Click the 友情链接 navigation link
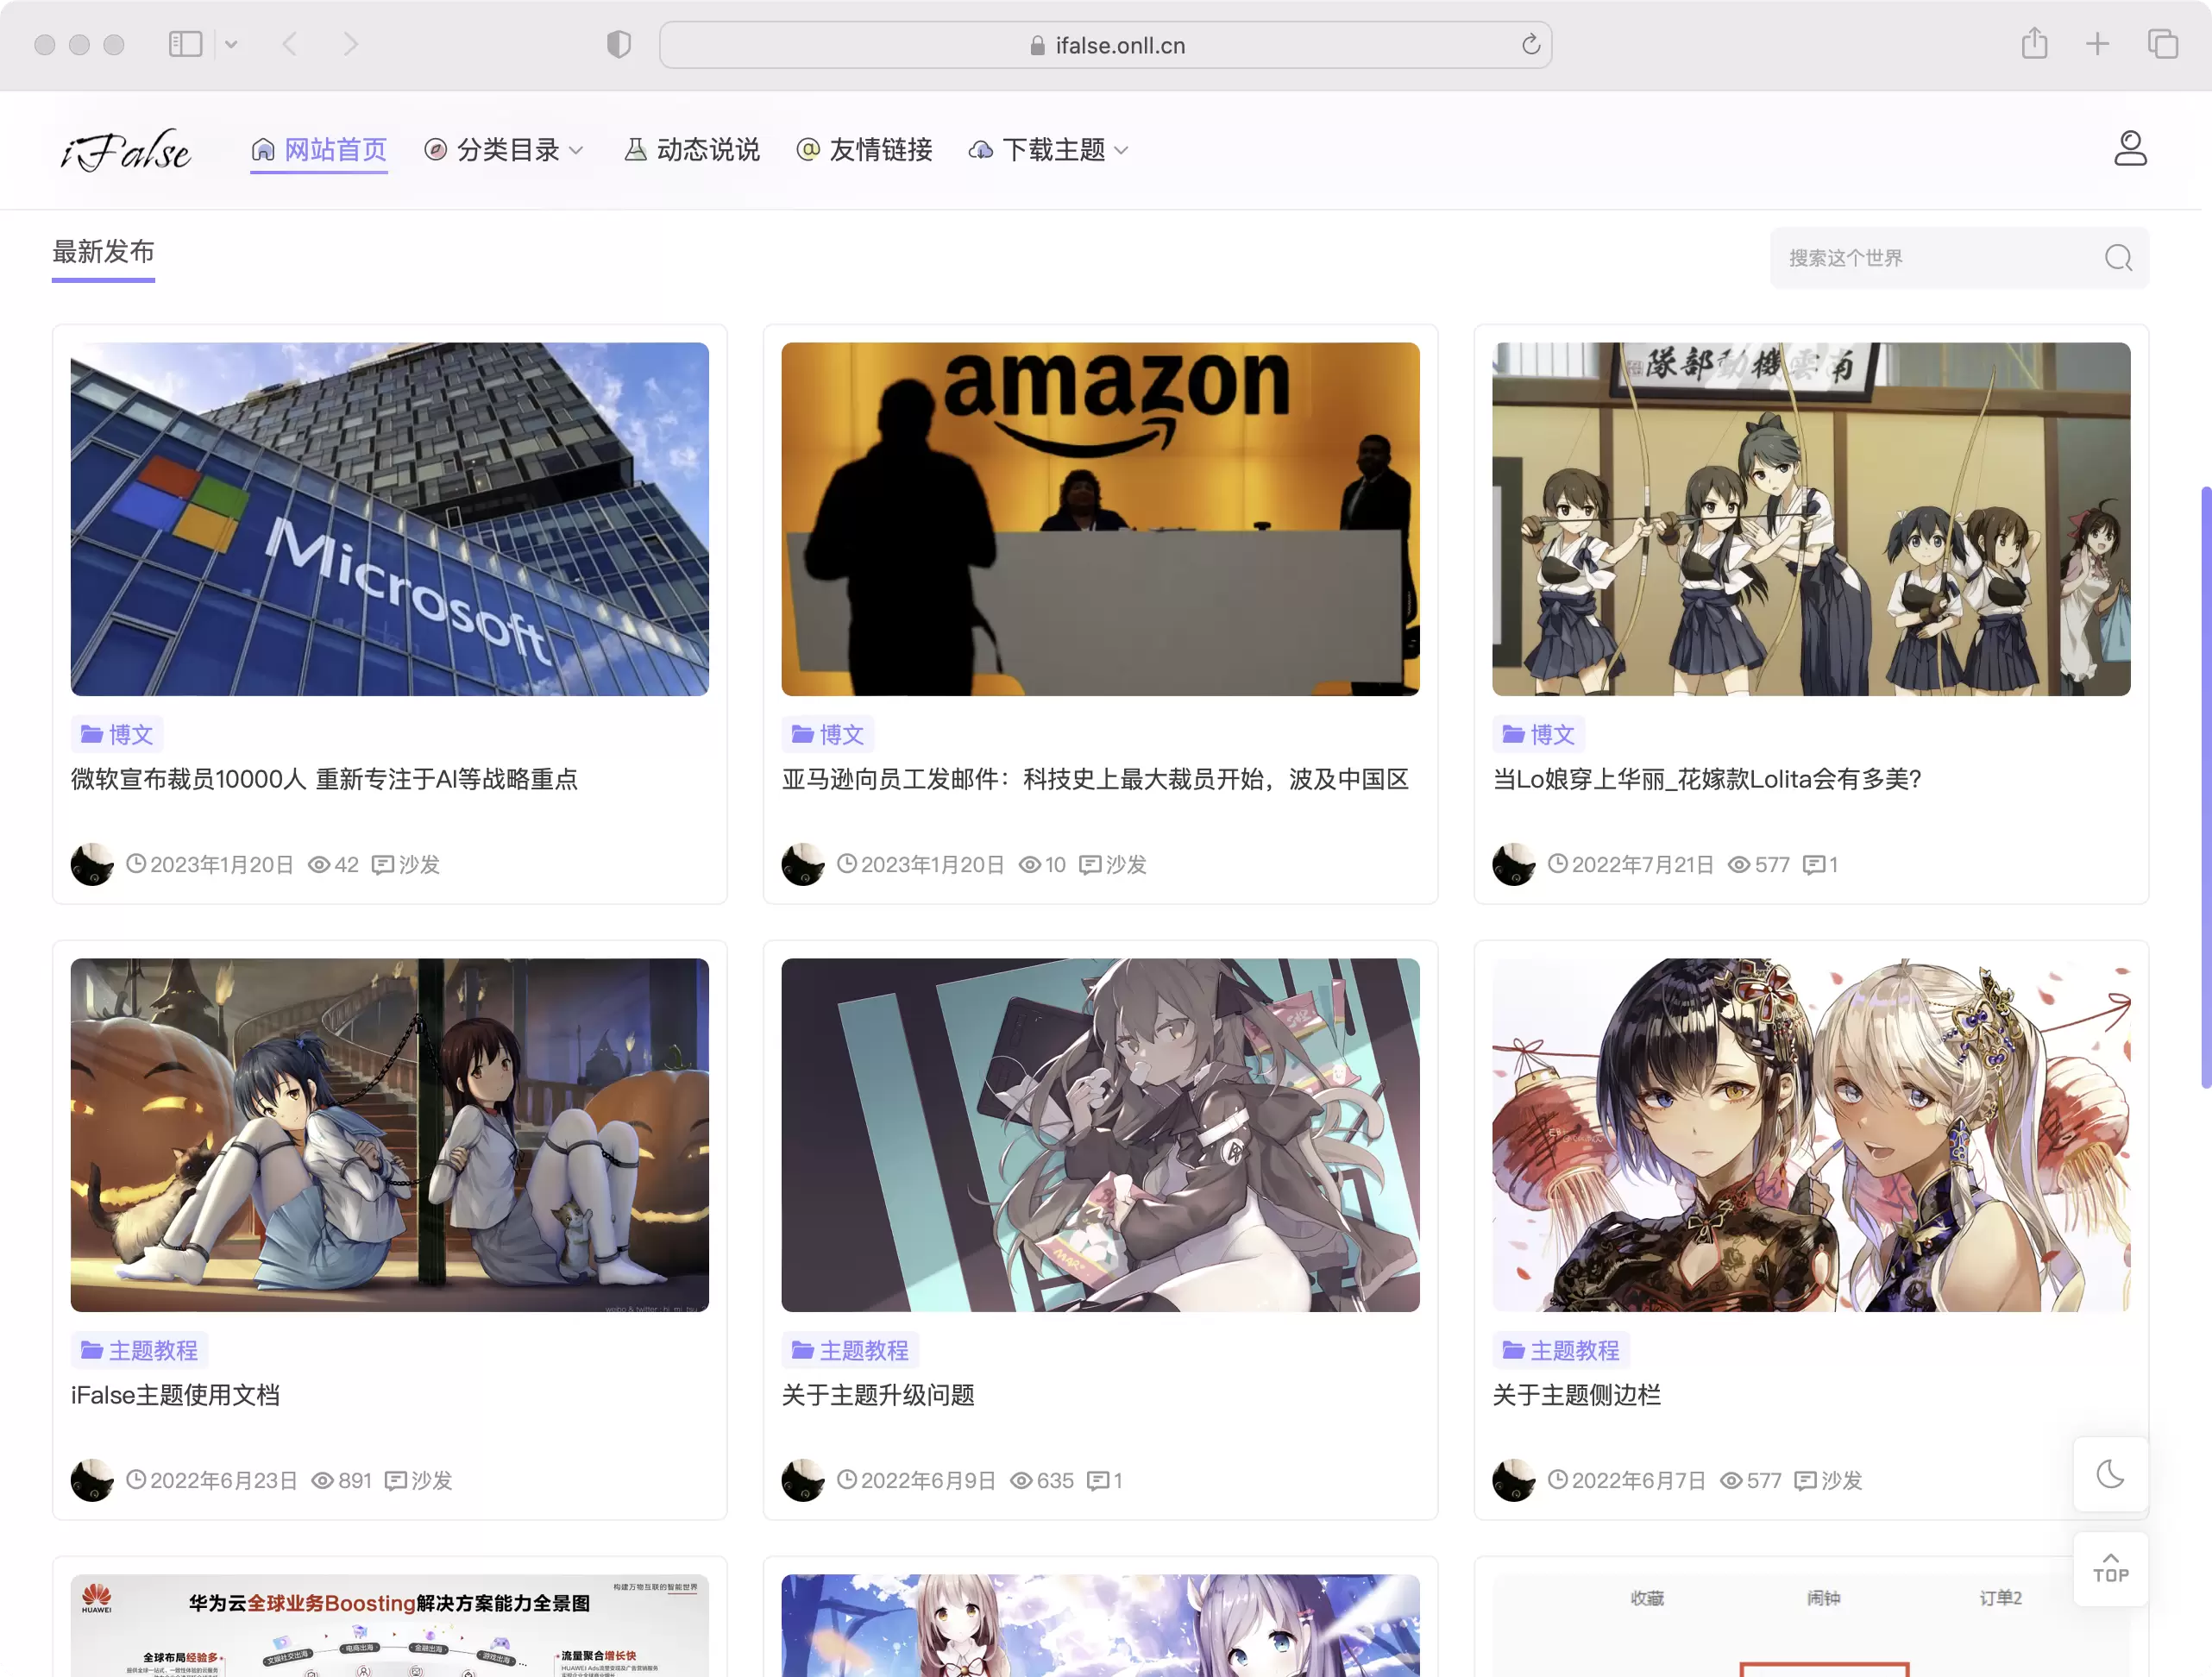The width and height of the screenshot is (2212, 1677). click(861, 148)
